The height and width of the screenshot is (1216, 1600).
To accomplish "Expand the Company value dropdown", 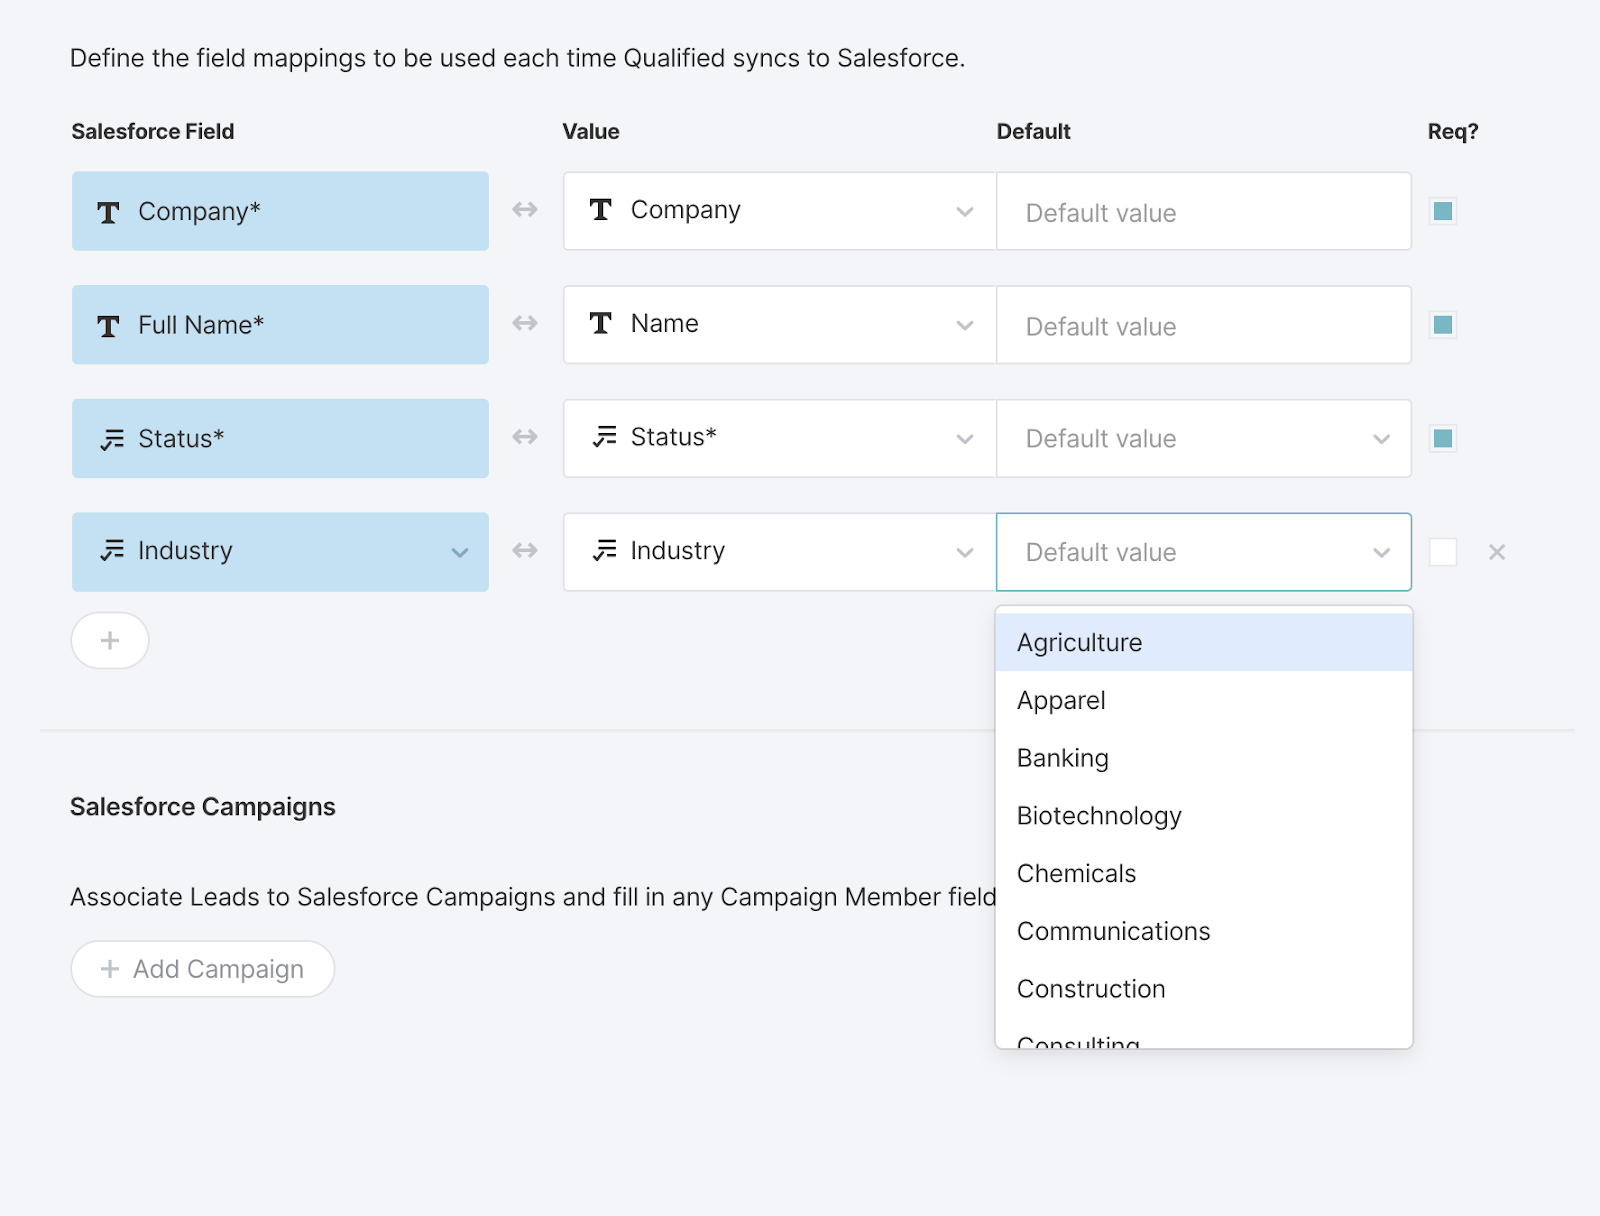I will (963, 211).
